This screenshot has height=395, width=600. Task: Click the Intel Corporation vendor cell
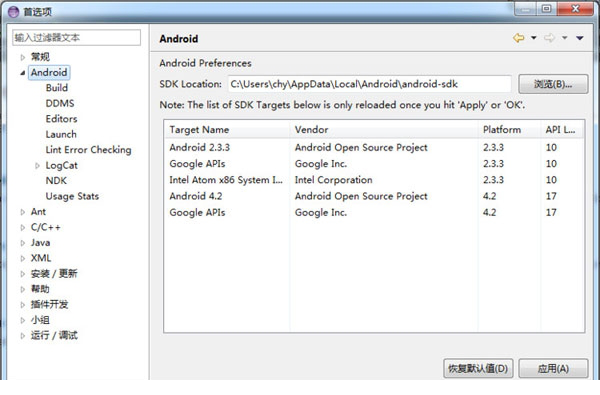333,180
